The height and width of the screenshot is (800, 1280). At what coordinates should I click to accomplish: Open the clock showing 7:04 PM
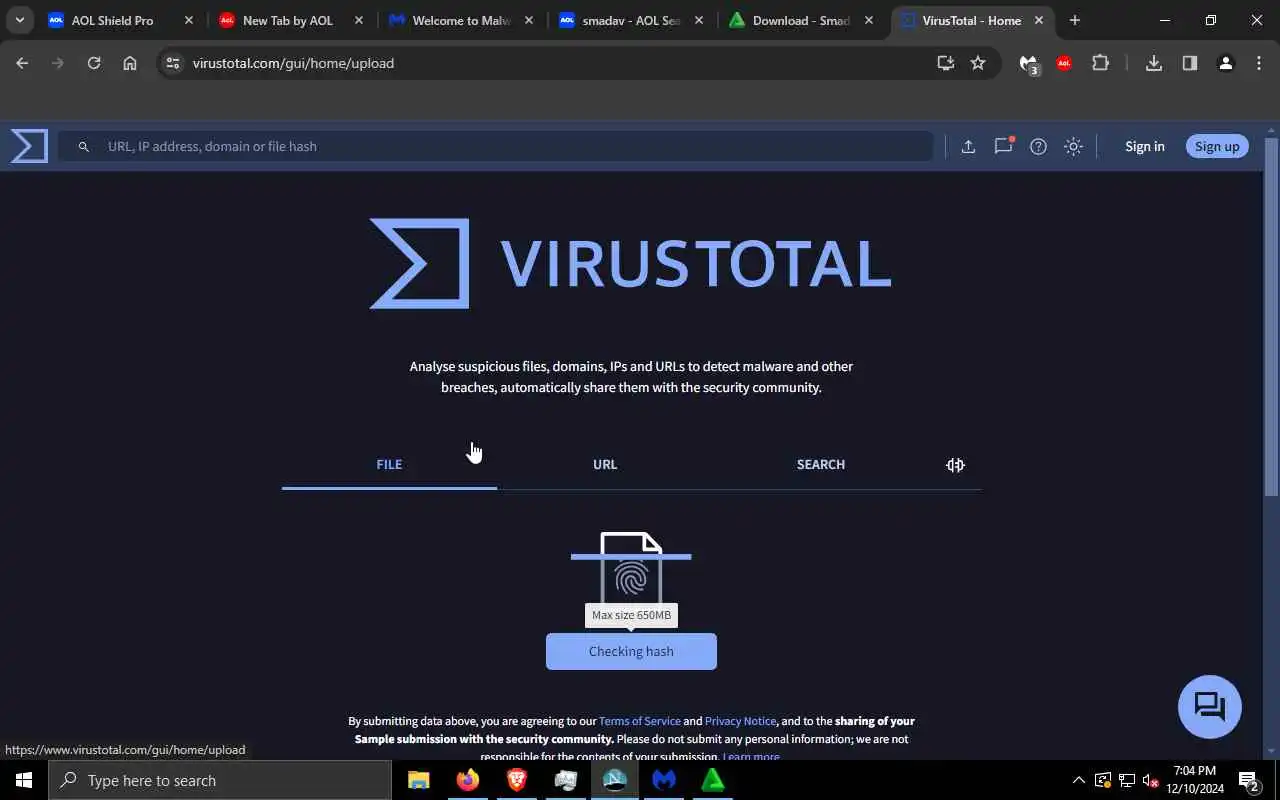click(1195, 780)
